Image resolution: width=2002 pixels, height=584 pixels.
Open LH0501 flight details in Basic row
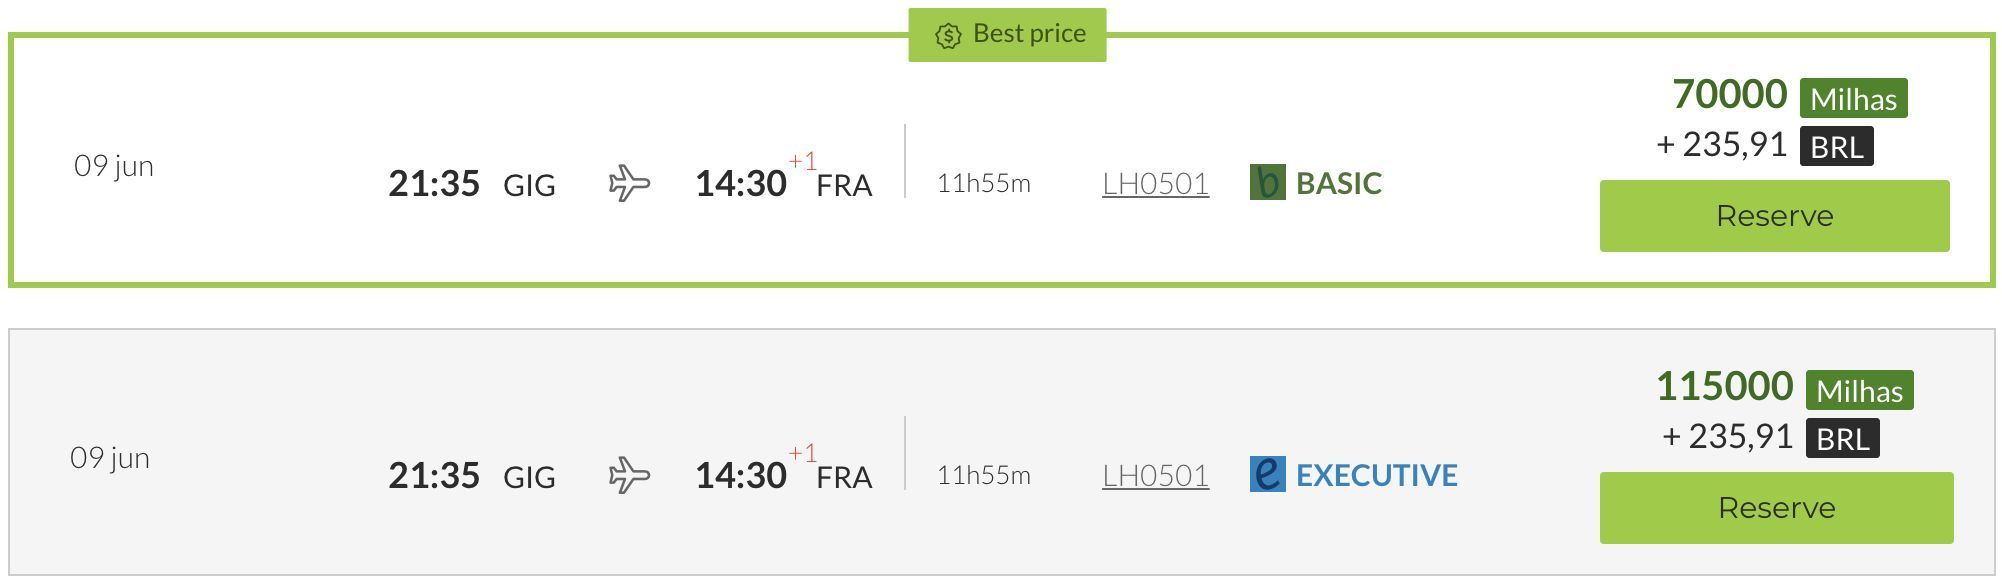[x=1155, y=183]
